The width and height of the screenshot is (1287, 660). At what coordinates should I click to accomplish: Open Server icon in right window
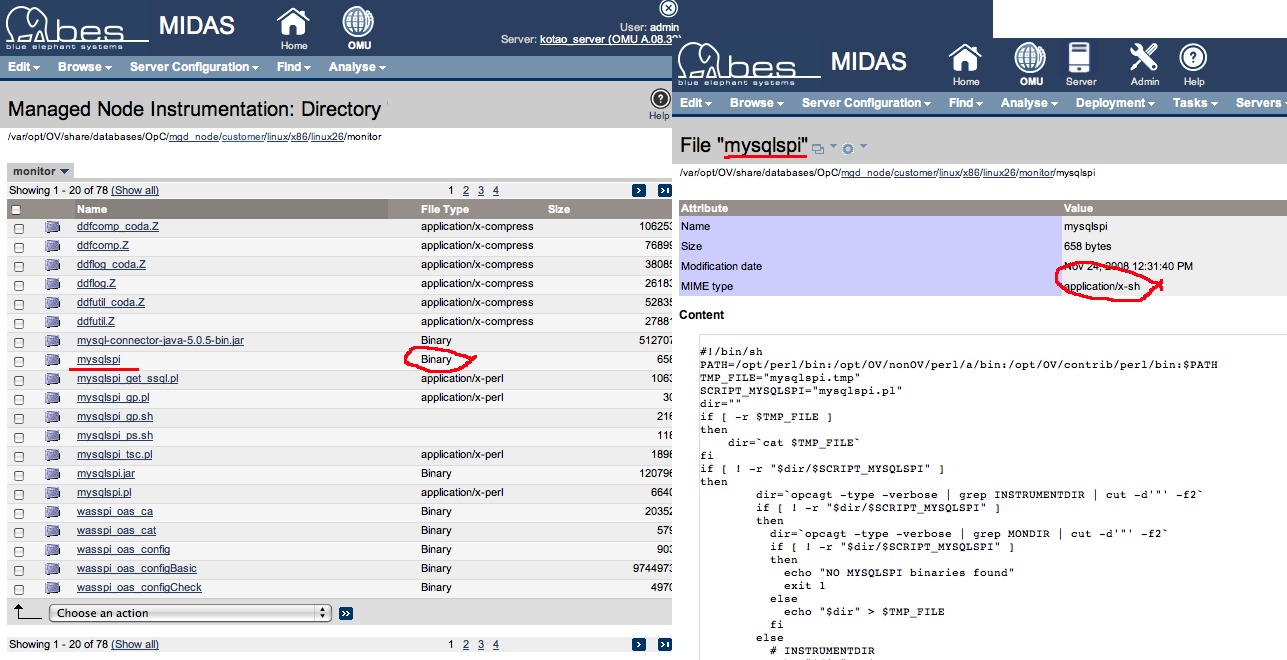1080,65
